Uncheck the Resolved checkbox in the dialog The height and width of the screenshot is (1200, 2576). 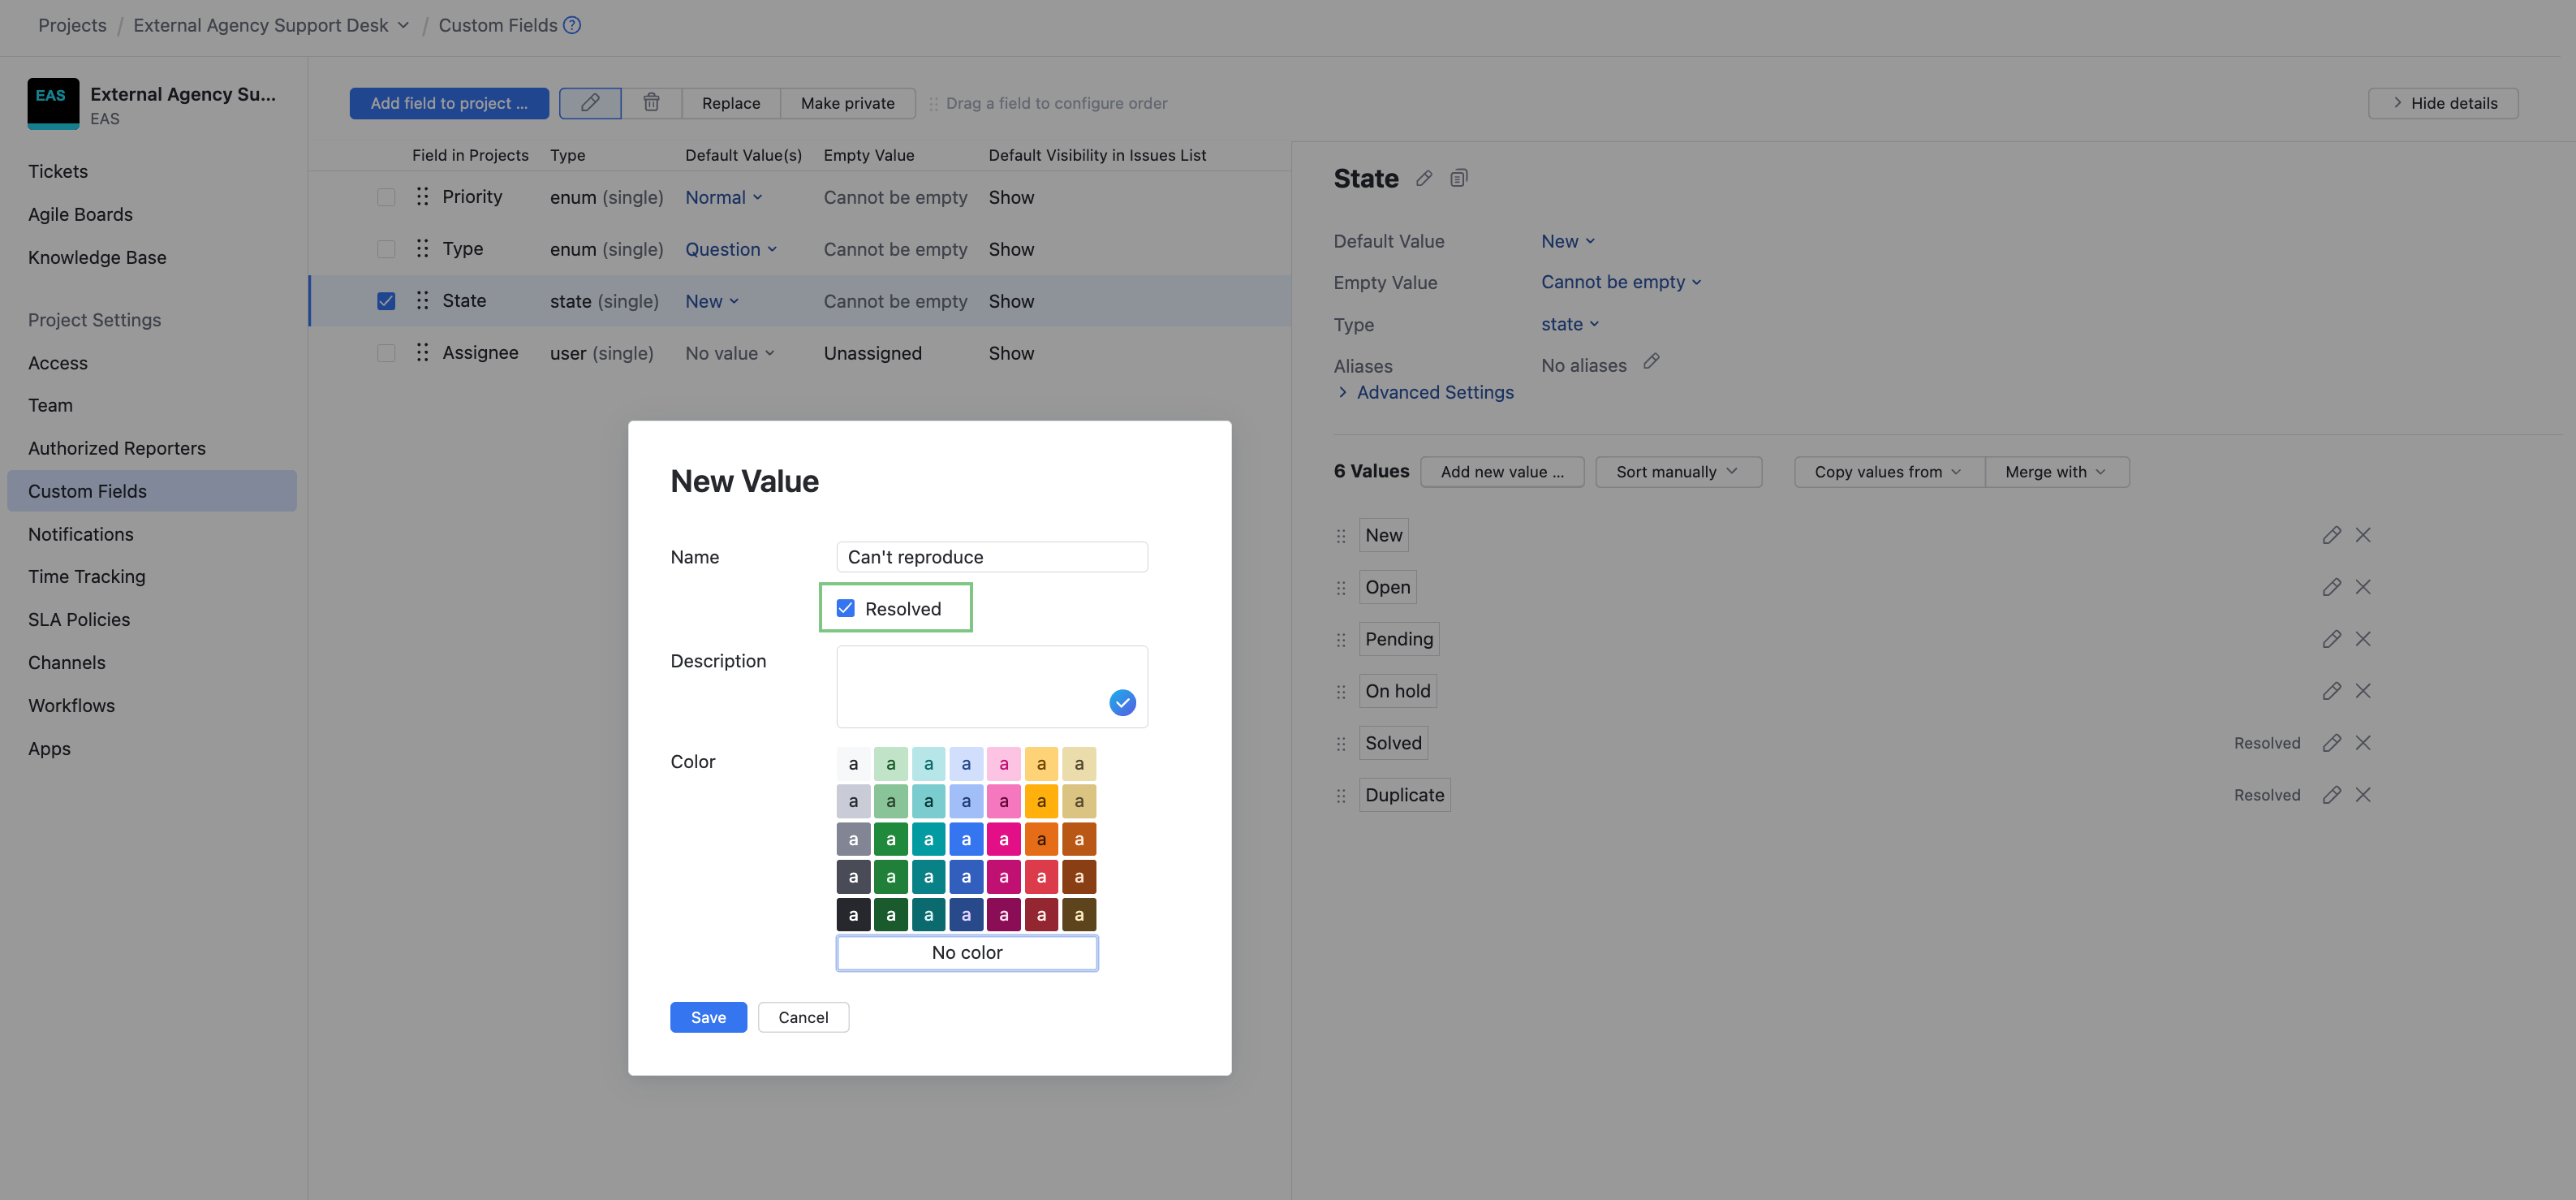845,607
